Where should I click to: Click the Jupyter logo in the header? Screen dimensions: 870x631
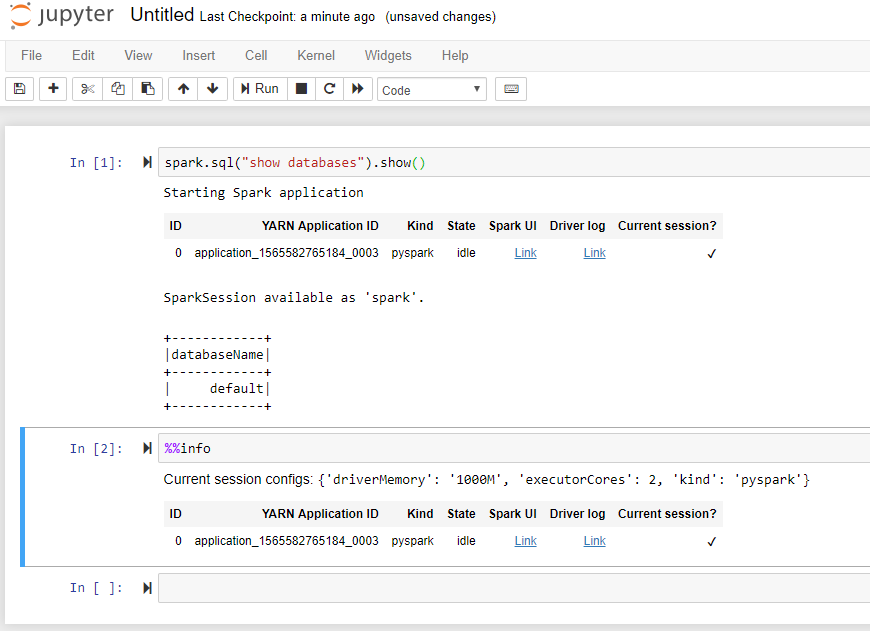pos(62,15)
